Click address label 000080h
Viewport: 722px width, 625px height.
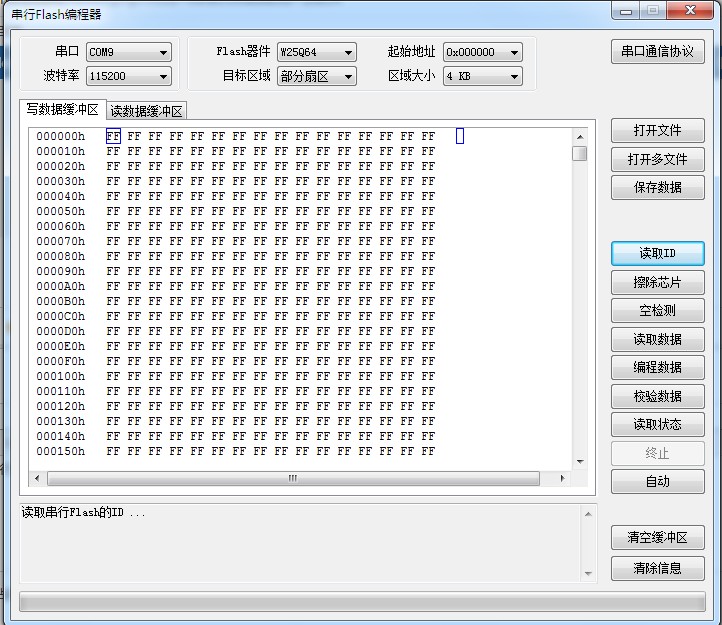click(61, 257)
